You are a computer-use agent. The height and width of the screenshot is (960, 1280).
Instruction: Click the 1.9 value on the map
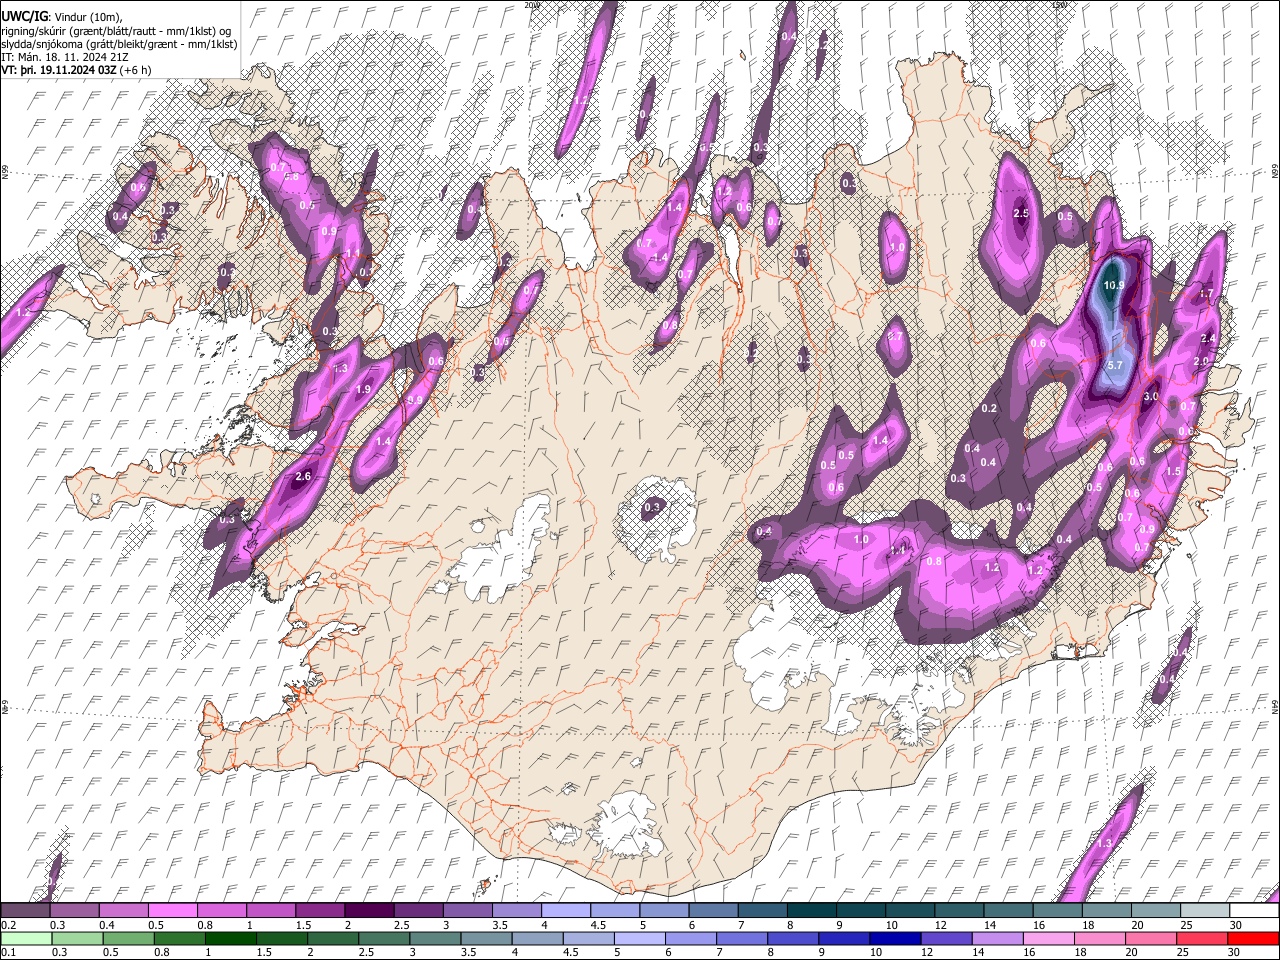pos(363,390)
